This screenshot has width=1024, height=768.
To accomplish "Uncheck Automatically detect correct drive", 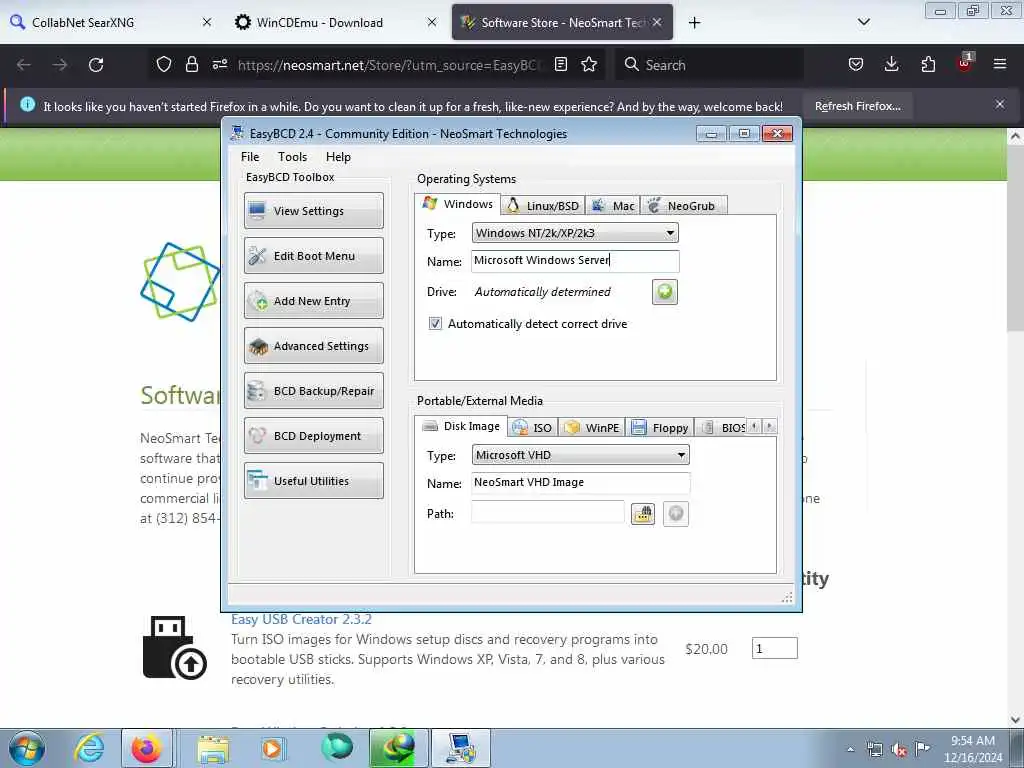I will point(435,323).
